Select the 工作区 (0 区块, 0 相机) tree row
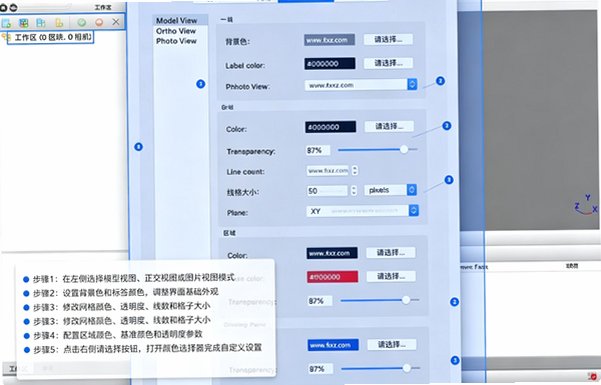The image size is (601, 385). 50,38
